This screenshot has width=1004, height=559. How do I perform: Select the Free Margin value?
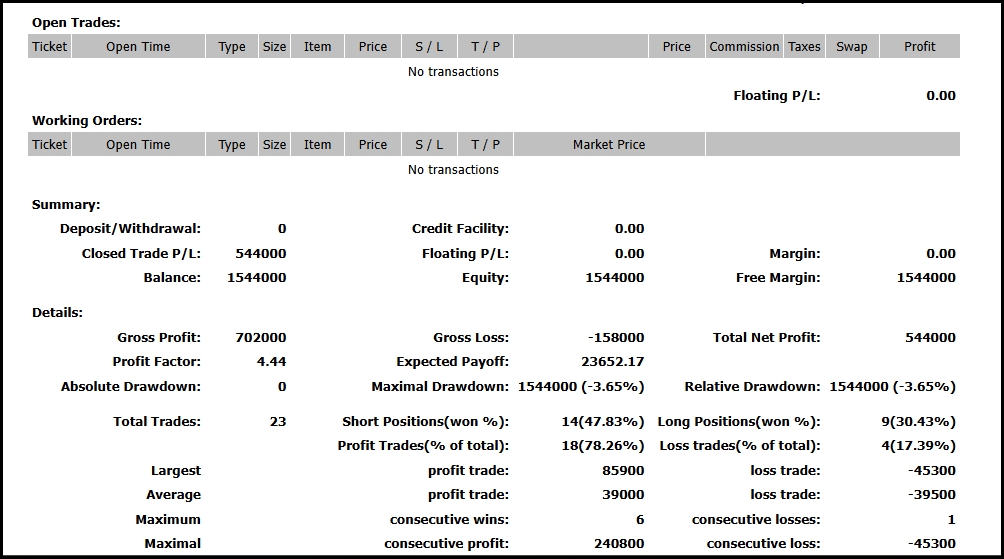pos(925,278)
